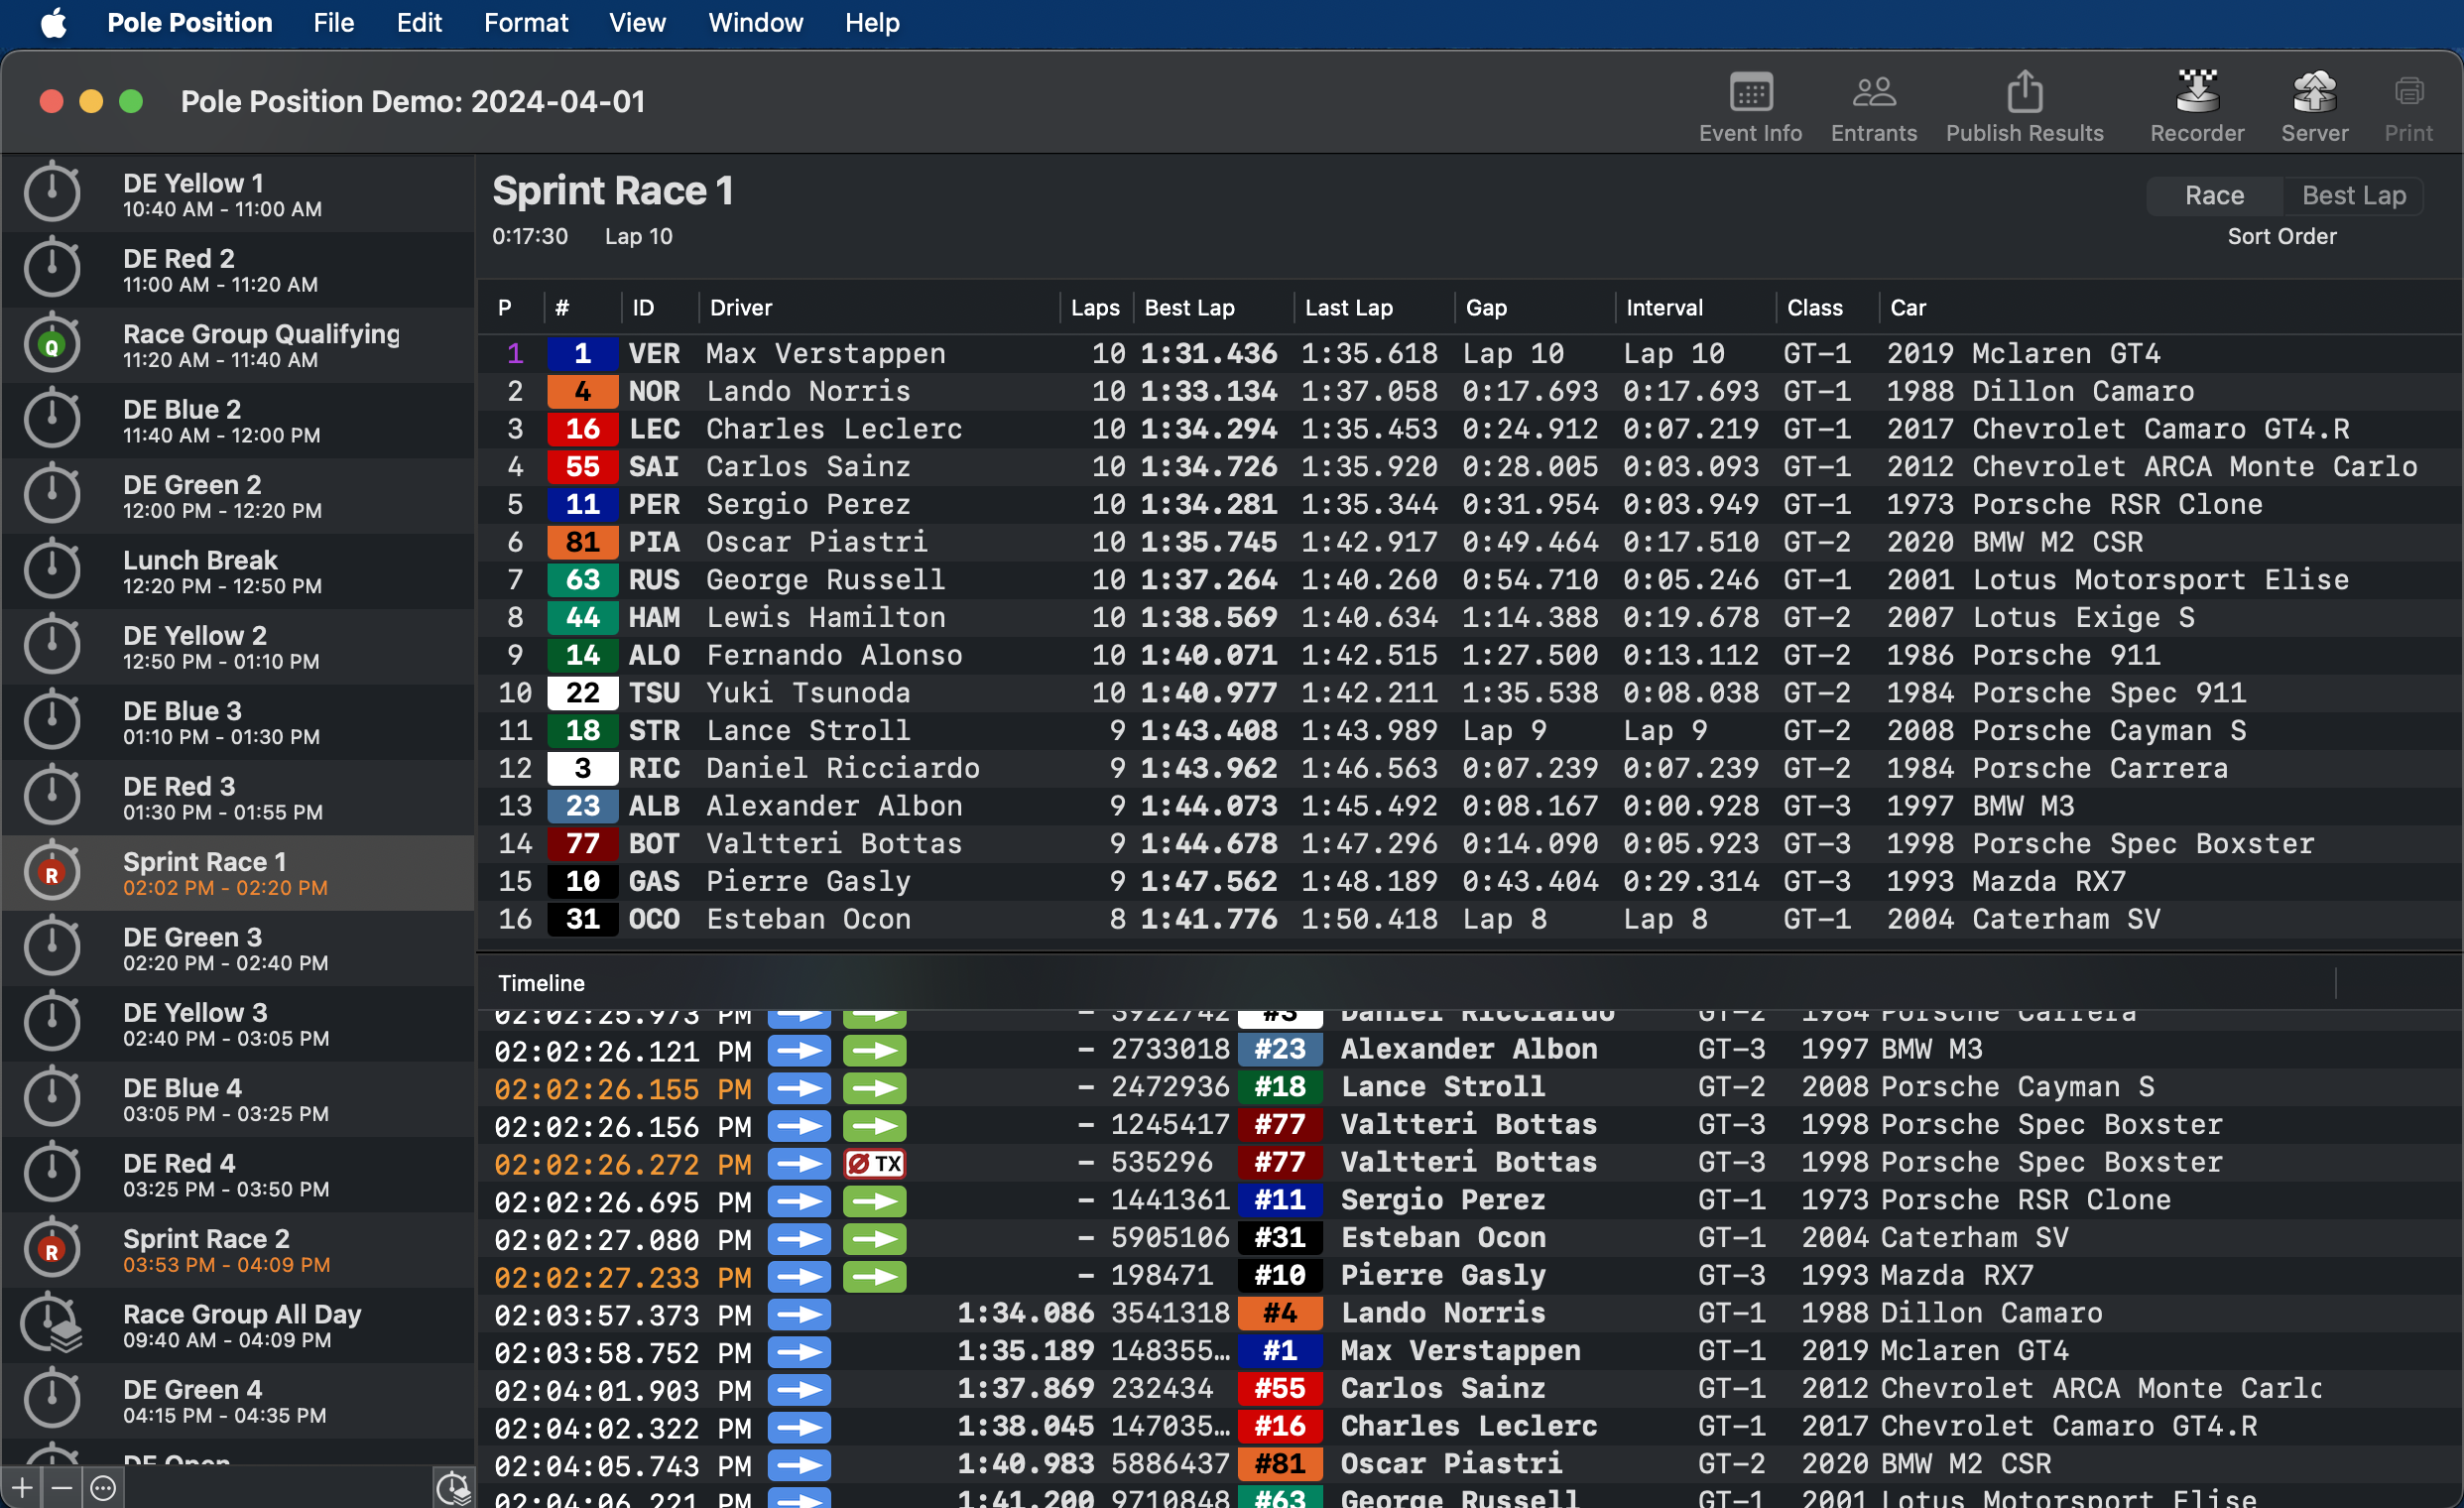The image size is (2464, 1508).
Task: Click Max Verstappen's blue number 1 swatch
Action: point(582,354)
